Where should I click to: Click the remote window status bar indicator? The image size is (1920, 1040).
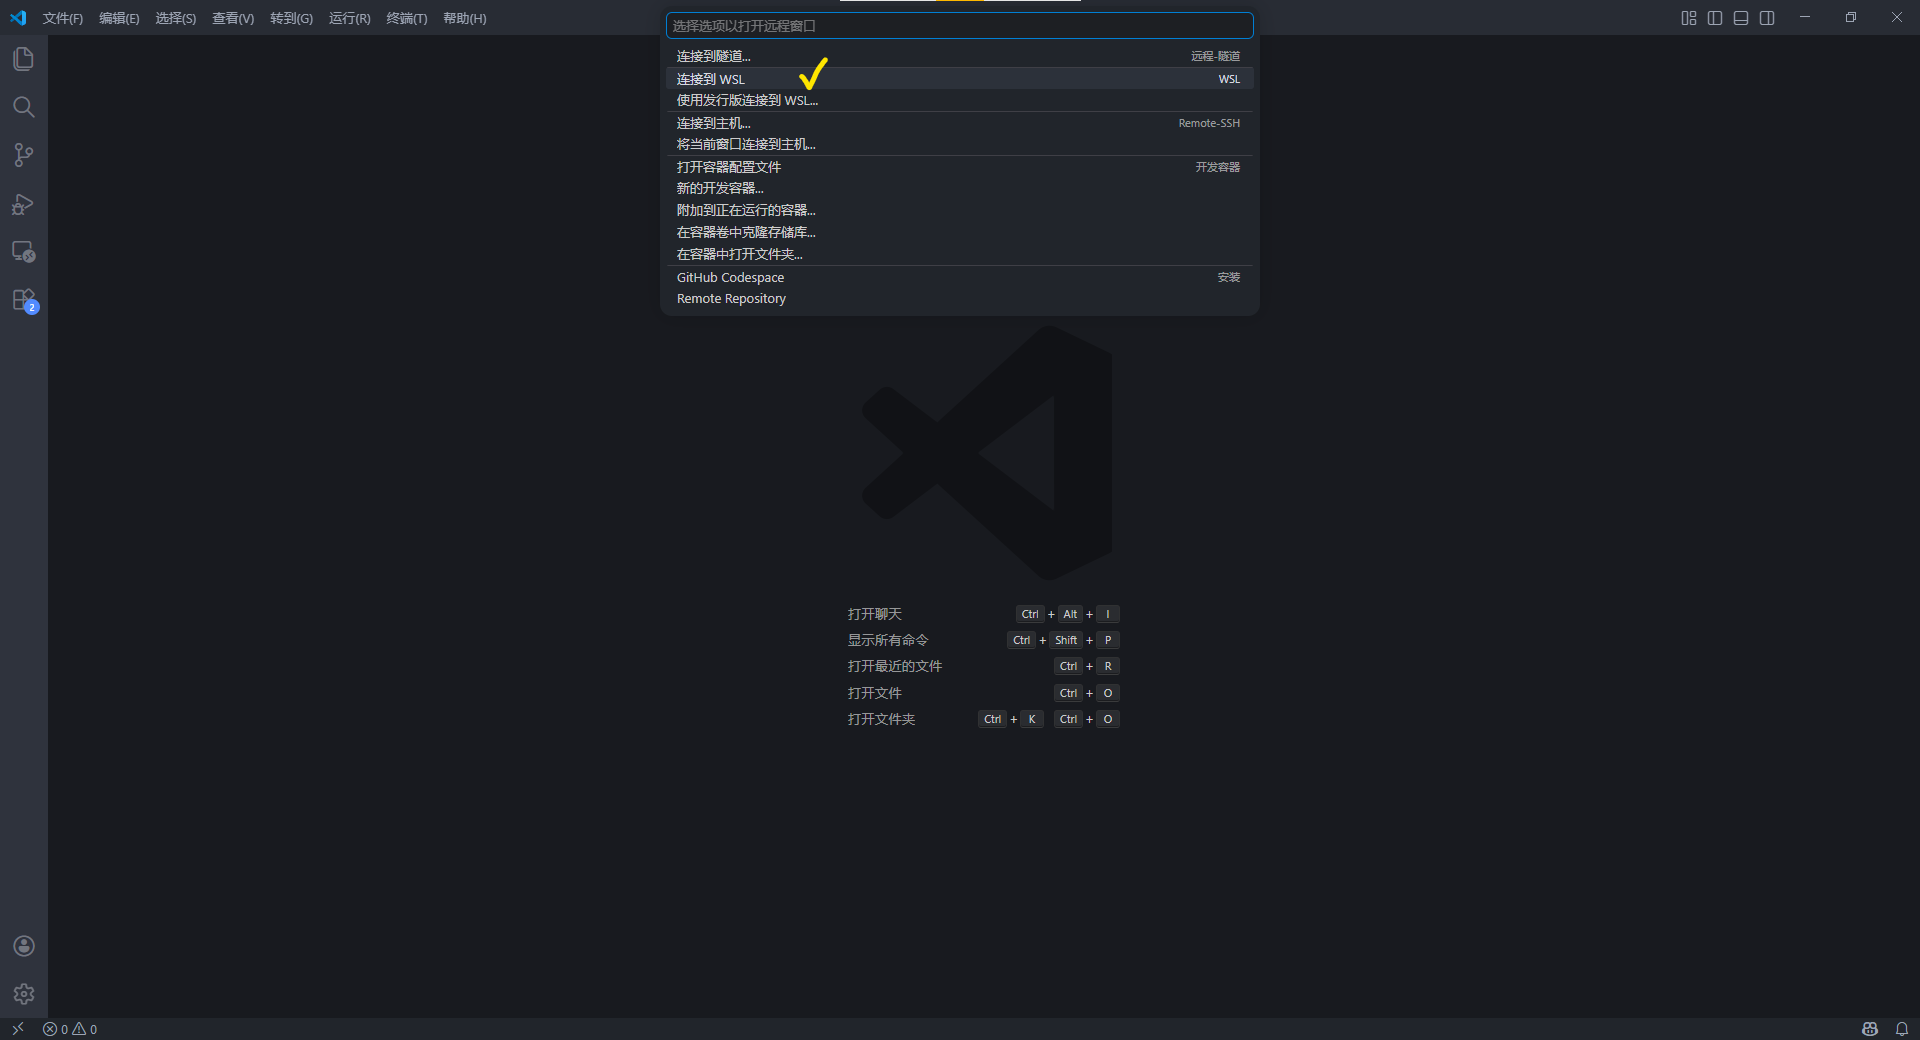(18, 1029)
